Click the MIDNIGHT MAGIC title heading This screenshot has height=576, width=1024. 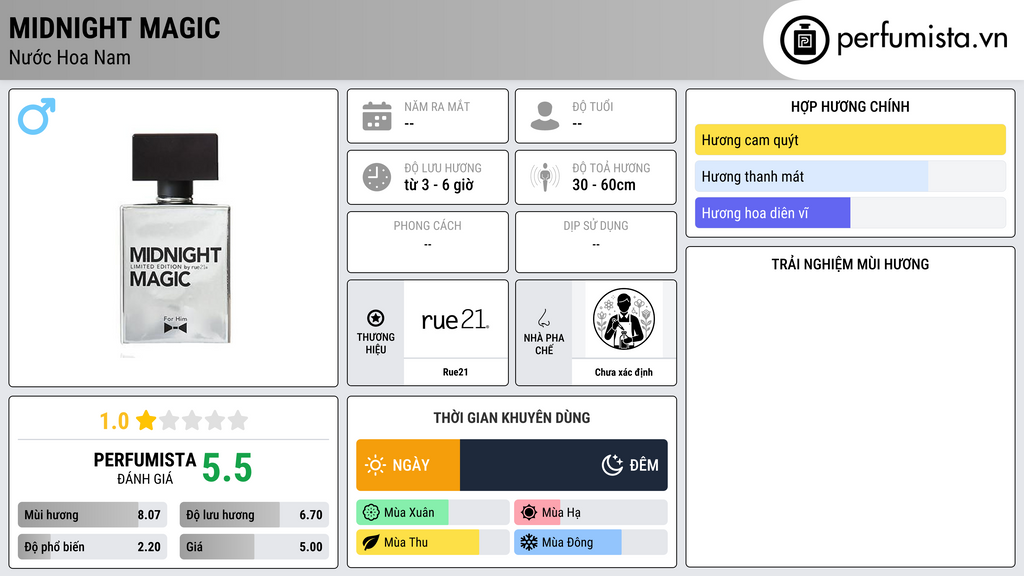click(x=114, y=29)
